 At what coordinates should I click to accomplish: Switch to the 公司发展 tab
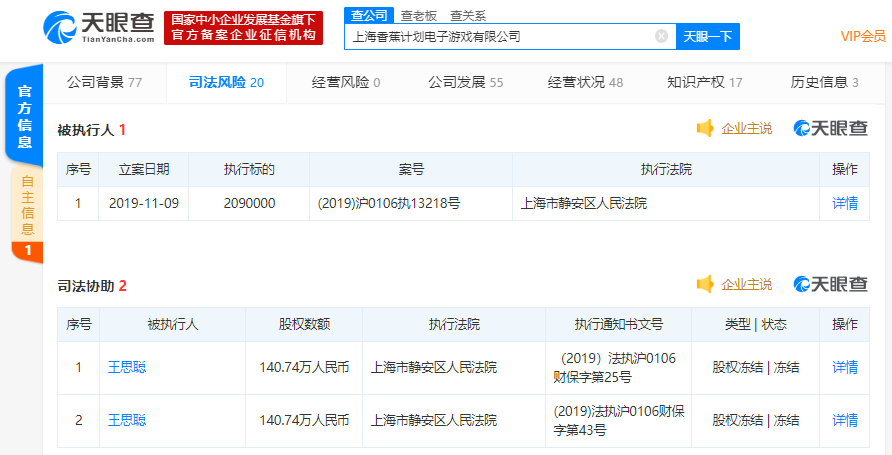466,82
